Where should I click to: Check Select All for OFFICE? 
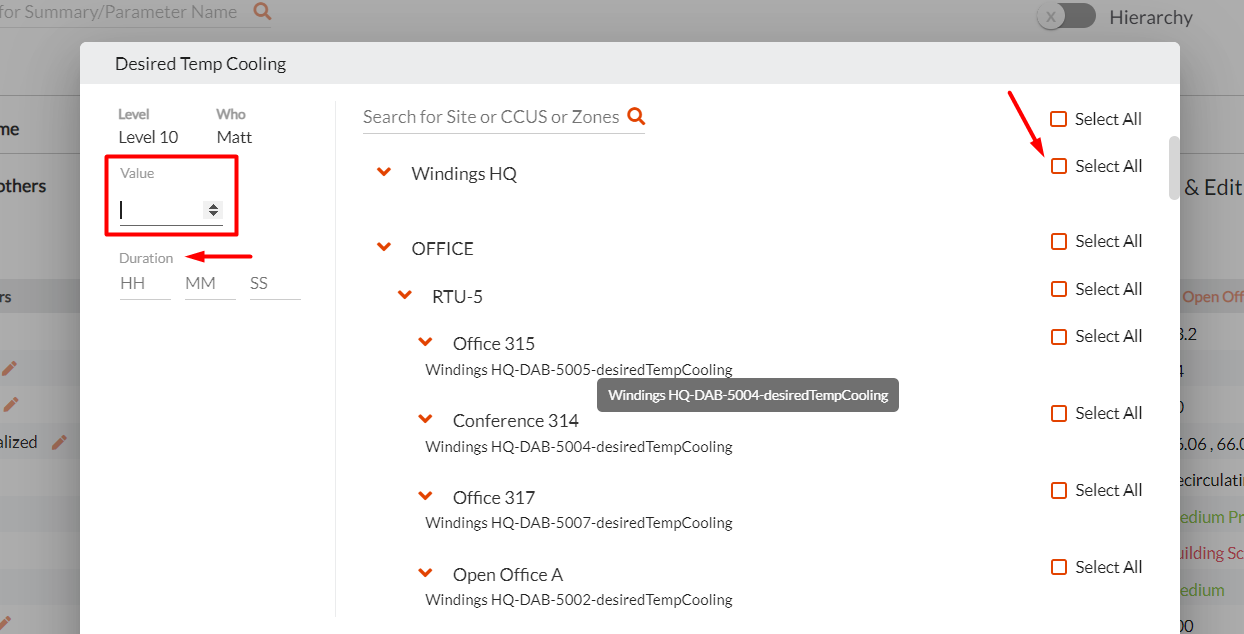click(1059, 241)
